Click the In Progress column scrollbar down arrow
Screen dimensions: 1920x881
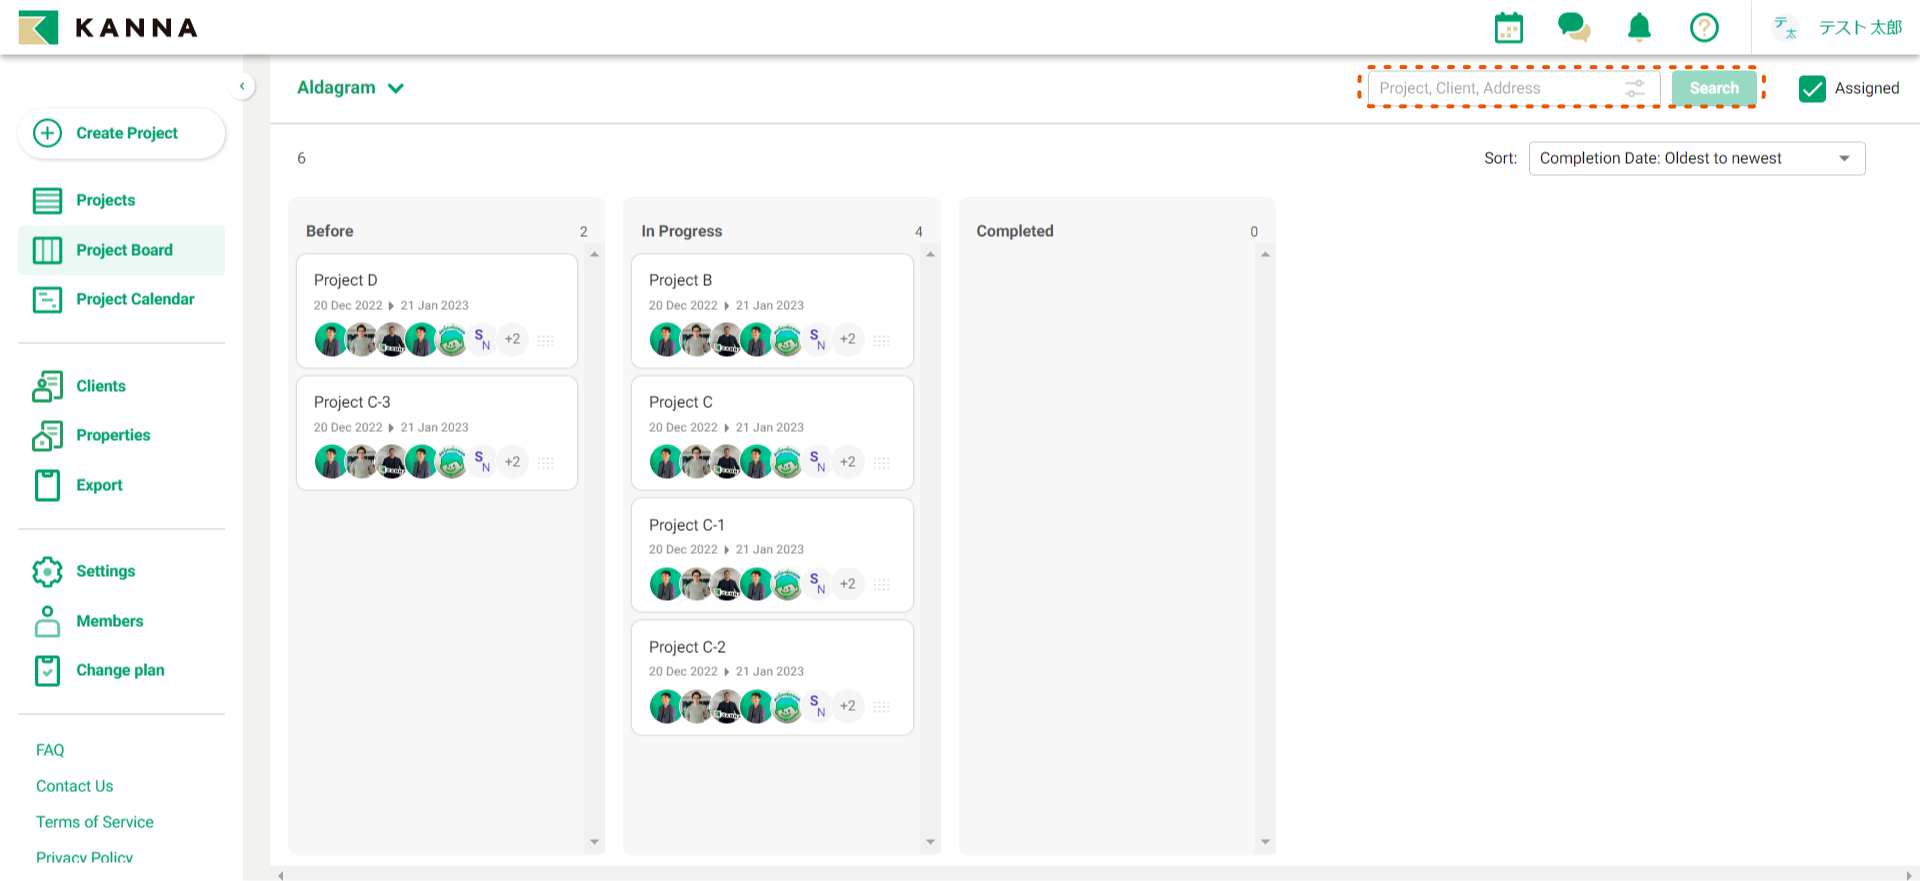click(930, 842)
